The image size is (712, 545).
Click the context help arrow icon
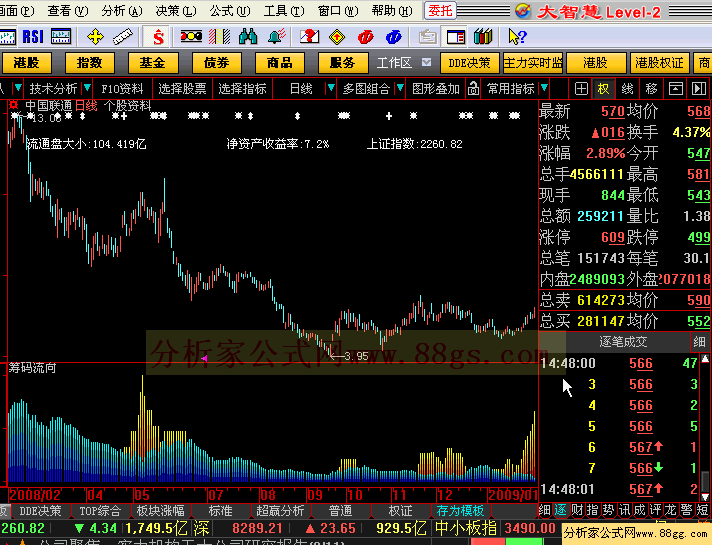click(517, 36)
